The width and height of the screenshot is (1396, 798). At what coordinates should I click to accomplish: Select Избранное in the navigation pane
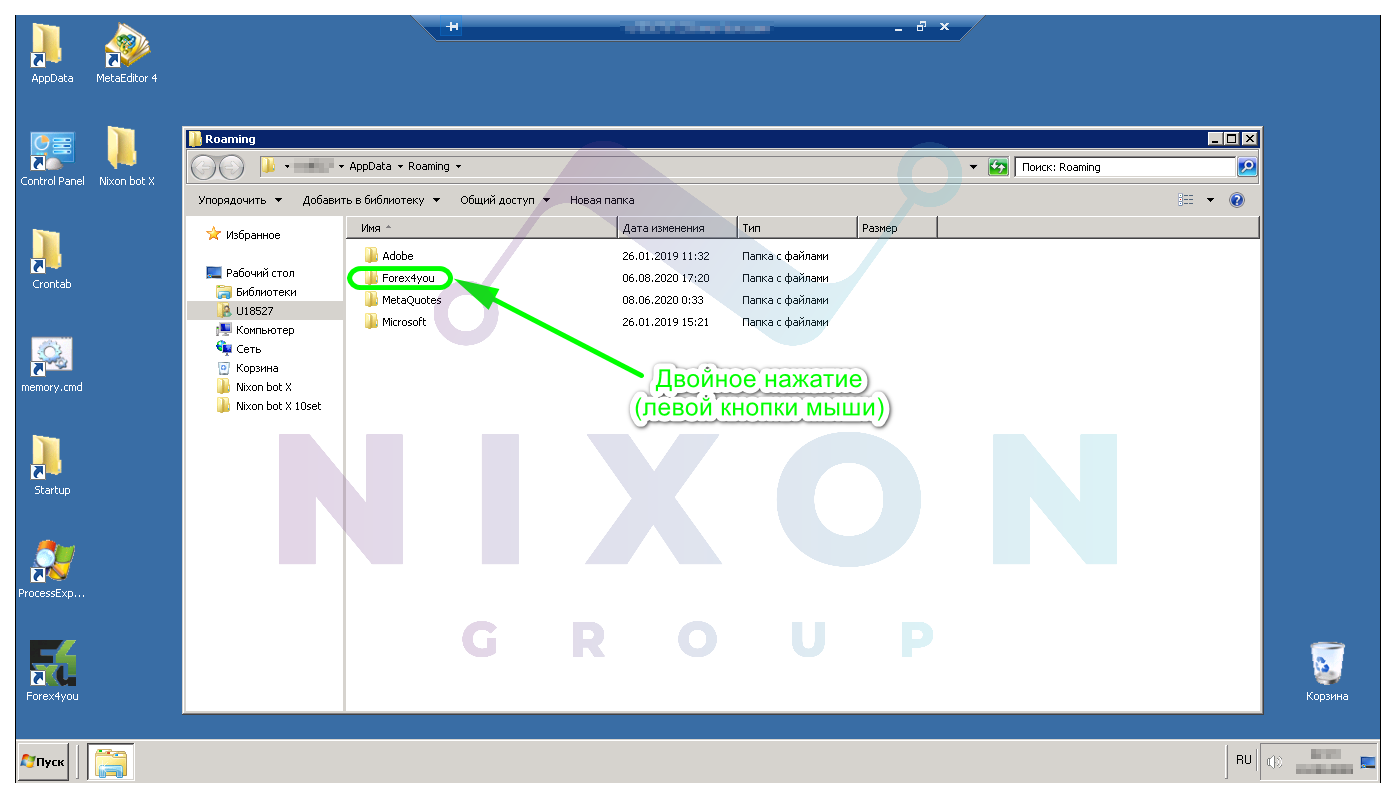pos(243,235)
